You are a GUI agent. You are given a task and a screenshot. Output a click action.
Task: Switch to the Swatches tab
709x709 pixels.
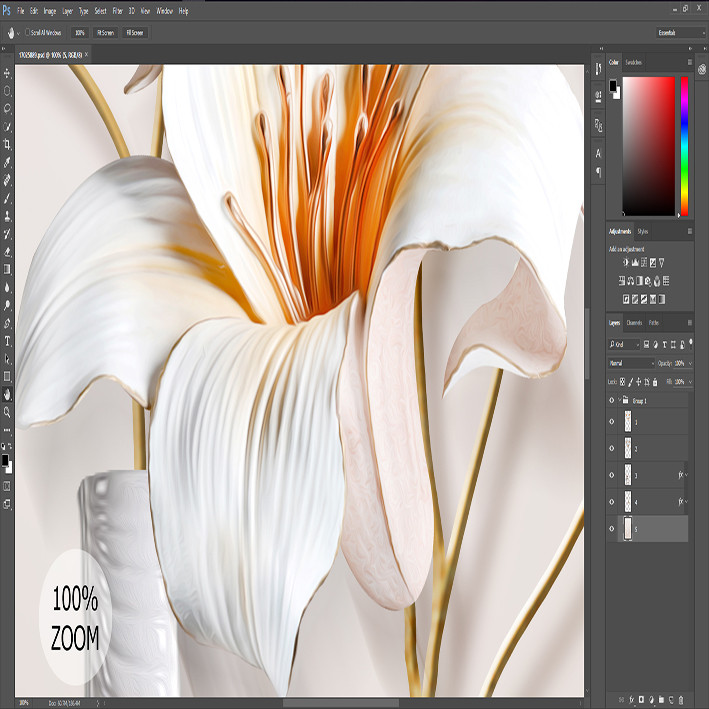[633, 62]
